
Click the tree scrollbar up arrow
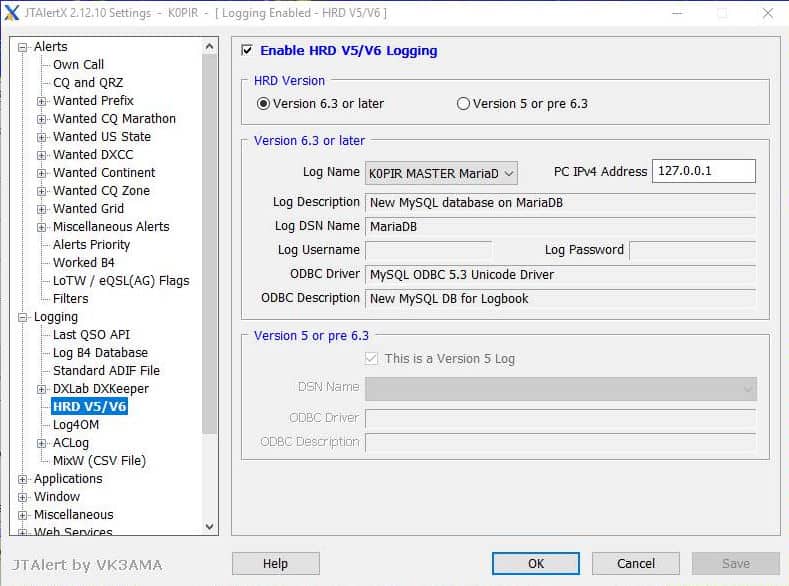click(209, 47)
